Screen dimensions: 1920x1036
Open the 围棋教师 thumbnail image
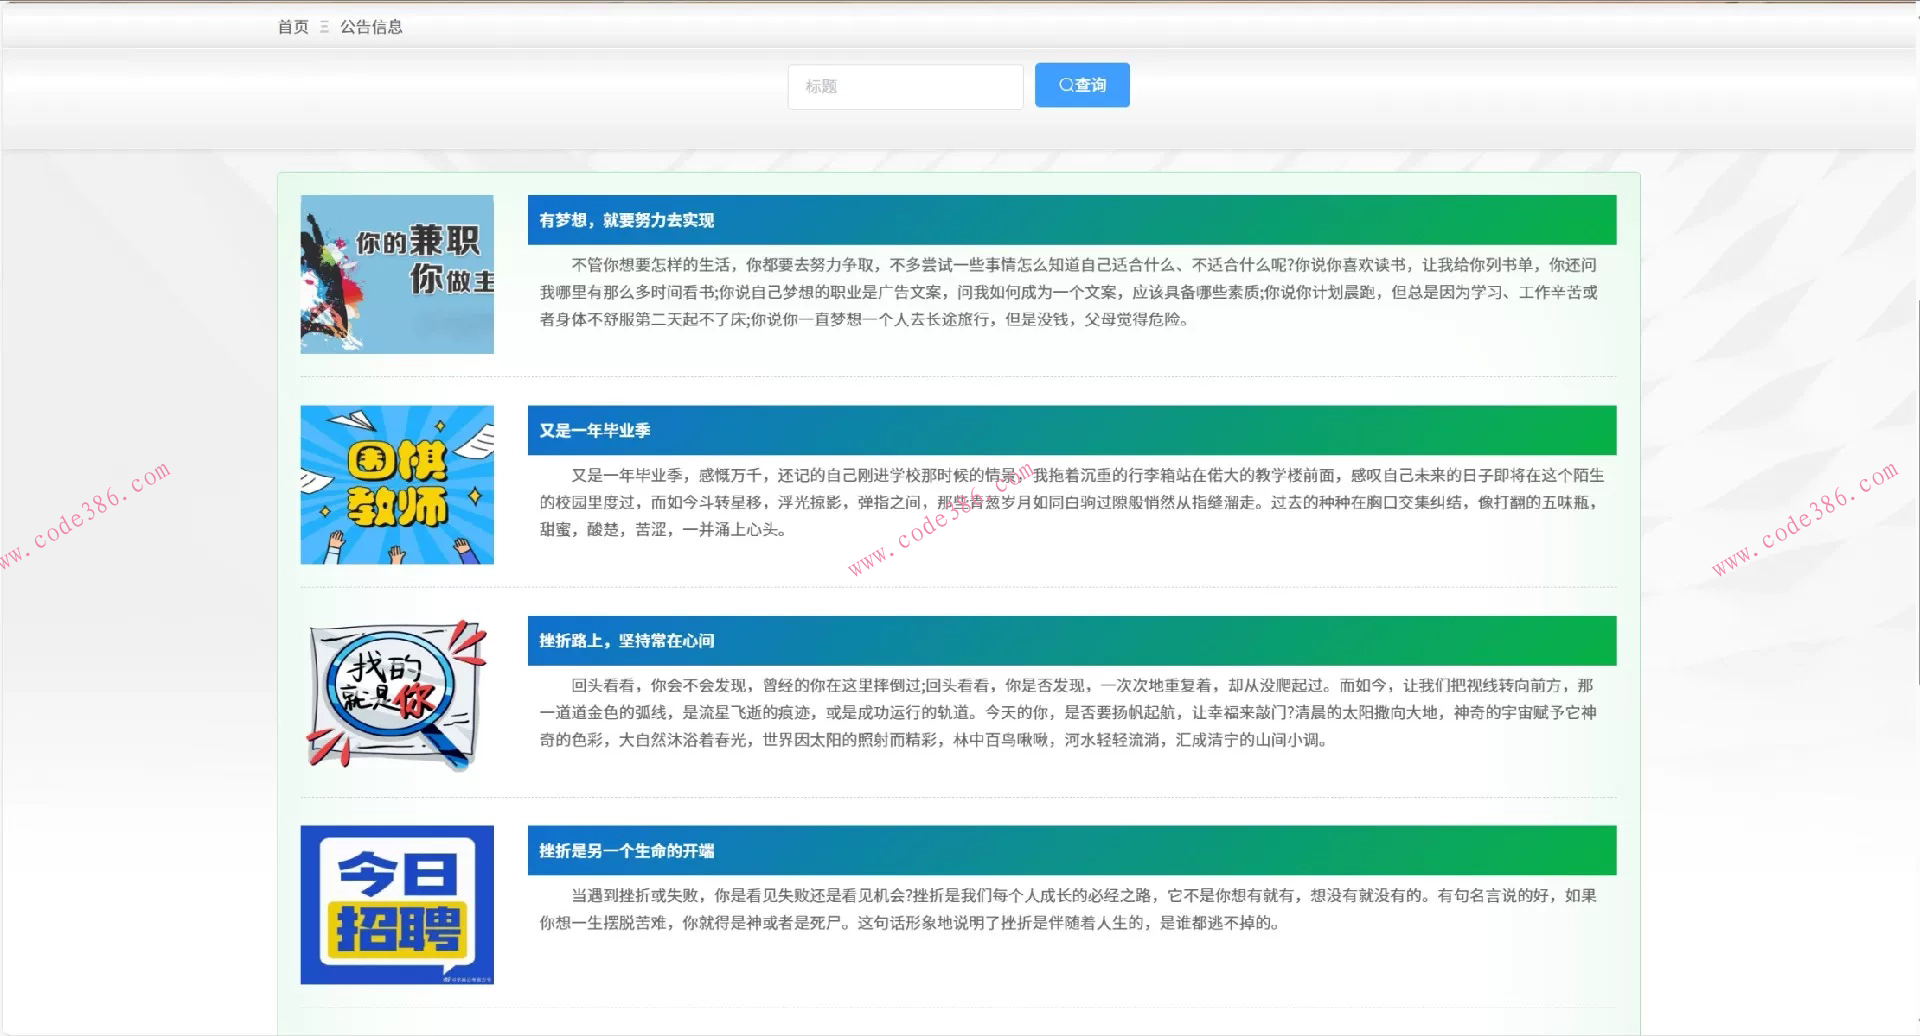pyautogui.click(x=397, y=484)
